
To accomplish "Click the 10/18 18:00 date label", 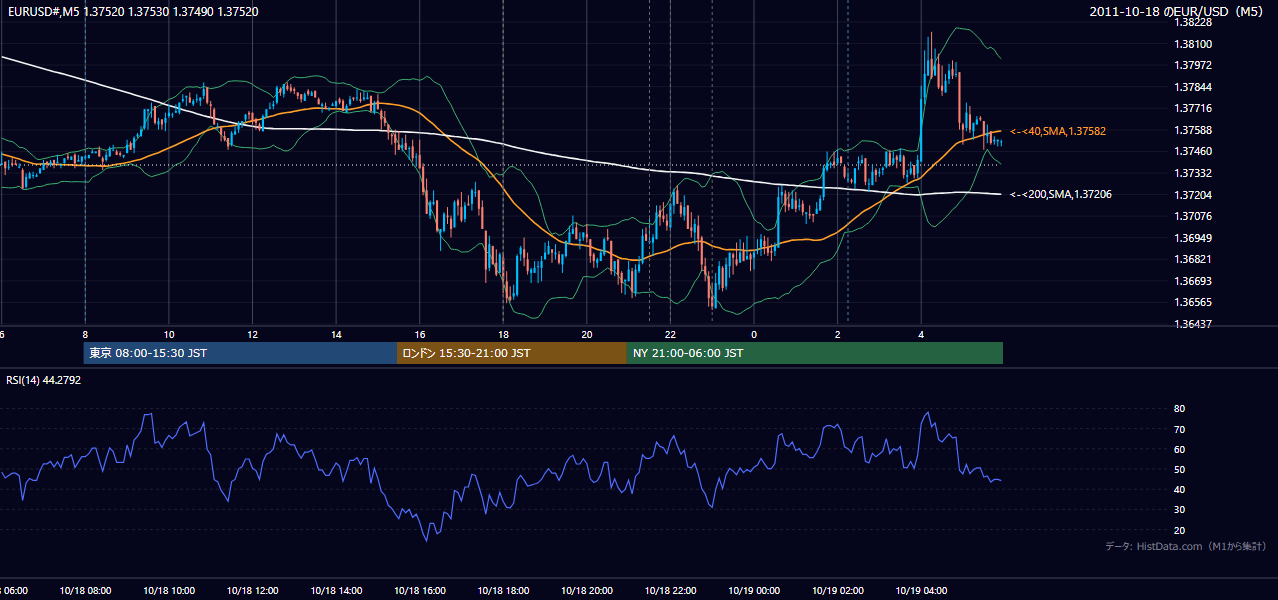I will (503, 591).
